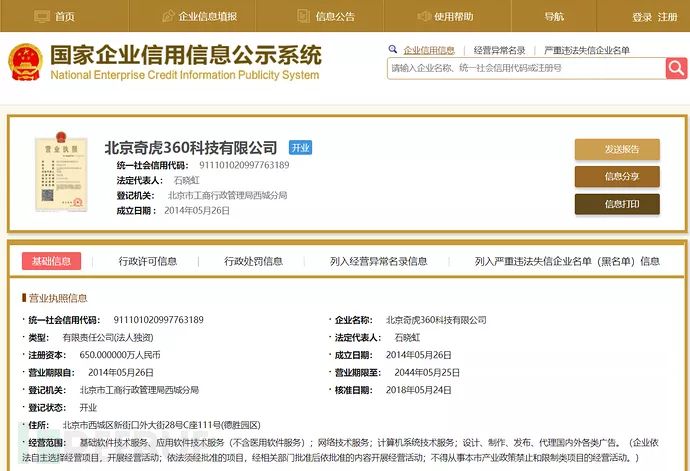Click registered capital 650.000000万人民币
The image size is (690, 471).
tap(120, 355)
